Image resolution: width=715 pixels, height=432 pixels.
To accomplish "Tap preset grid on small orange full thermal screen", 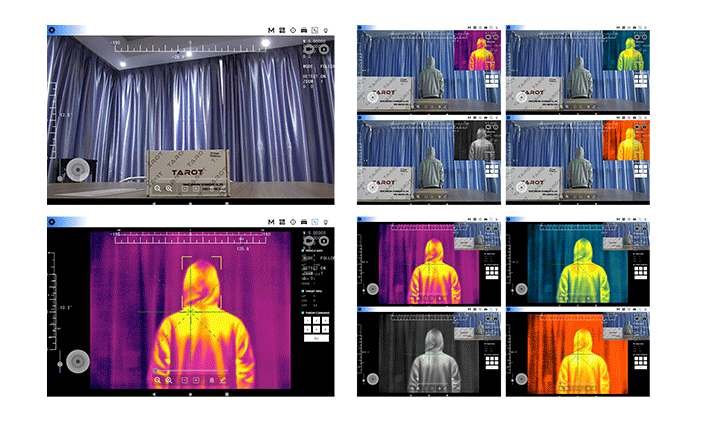I will tap(640, 361).
